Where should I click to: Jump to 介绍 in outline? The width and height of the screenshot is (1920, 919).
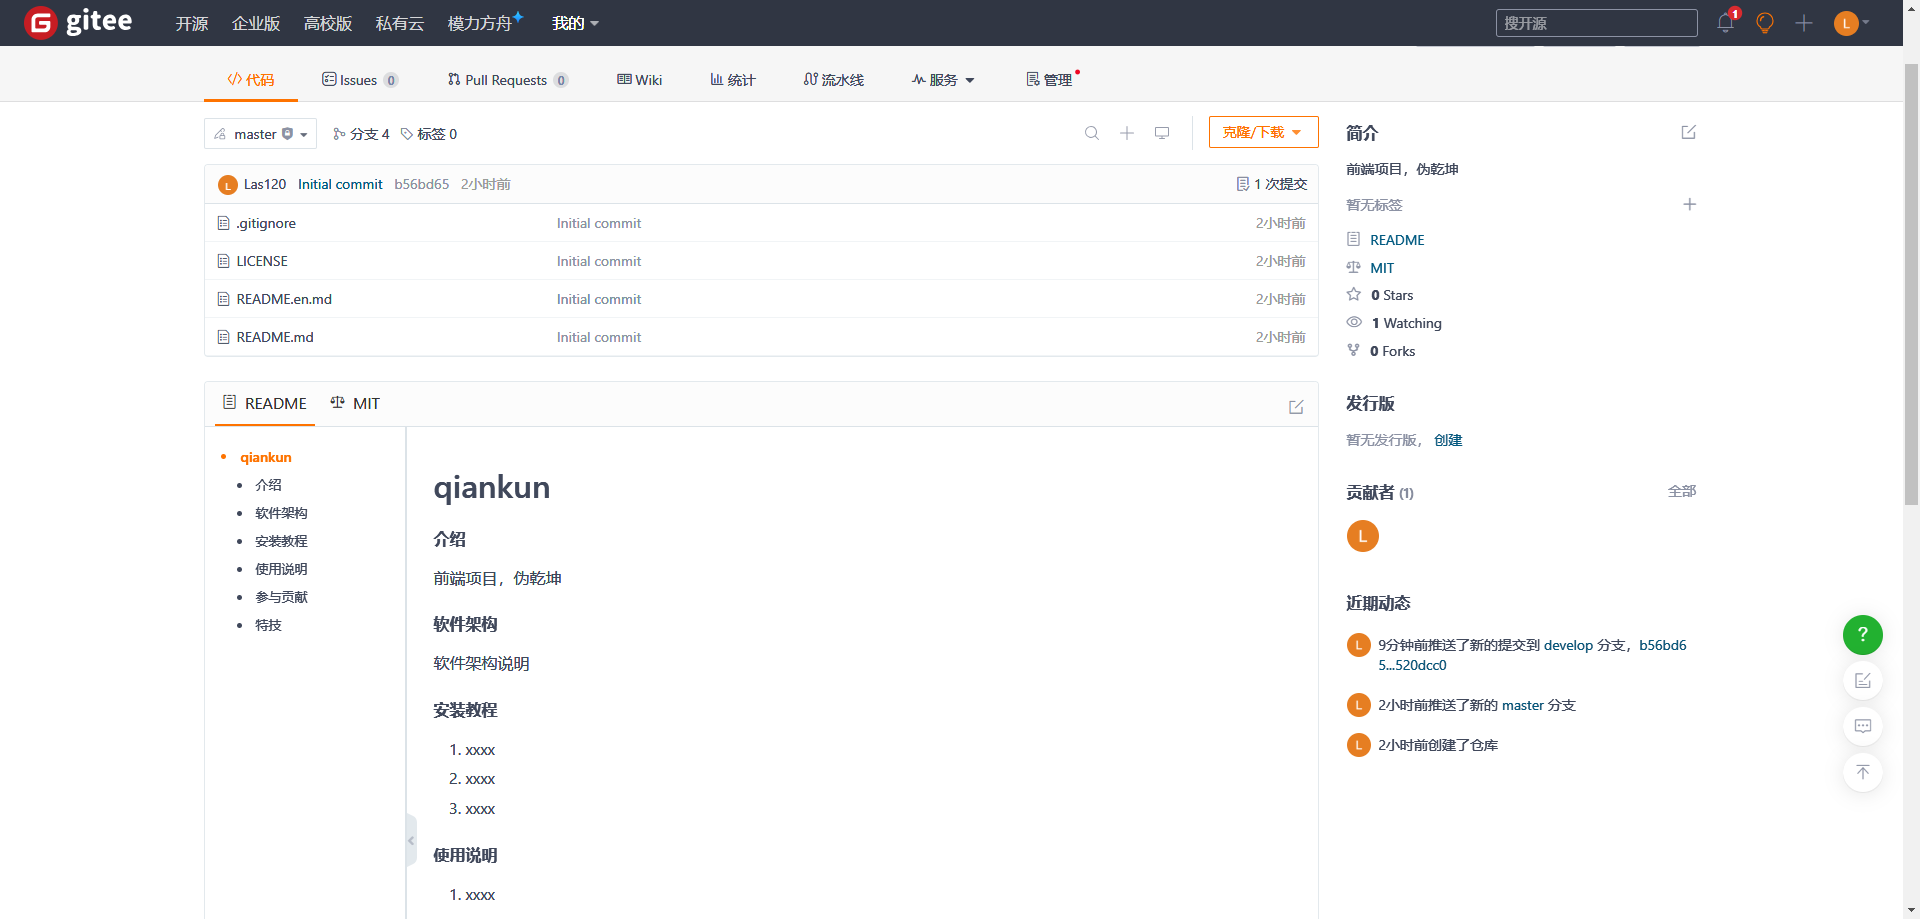pos(268,485)
